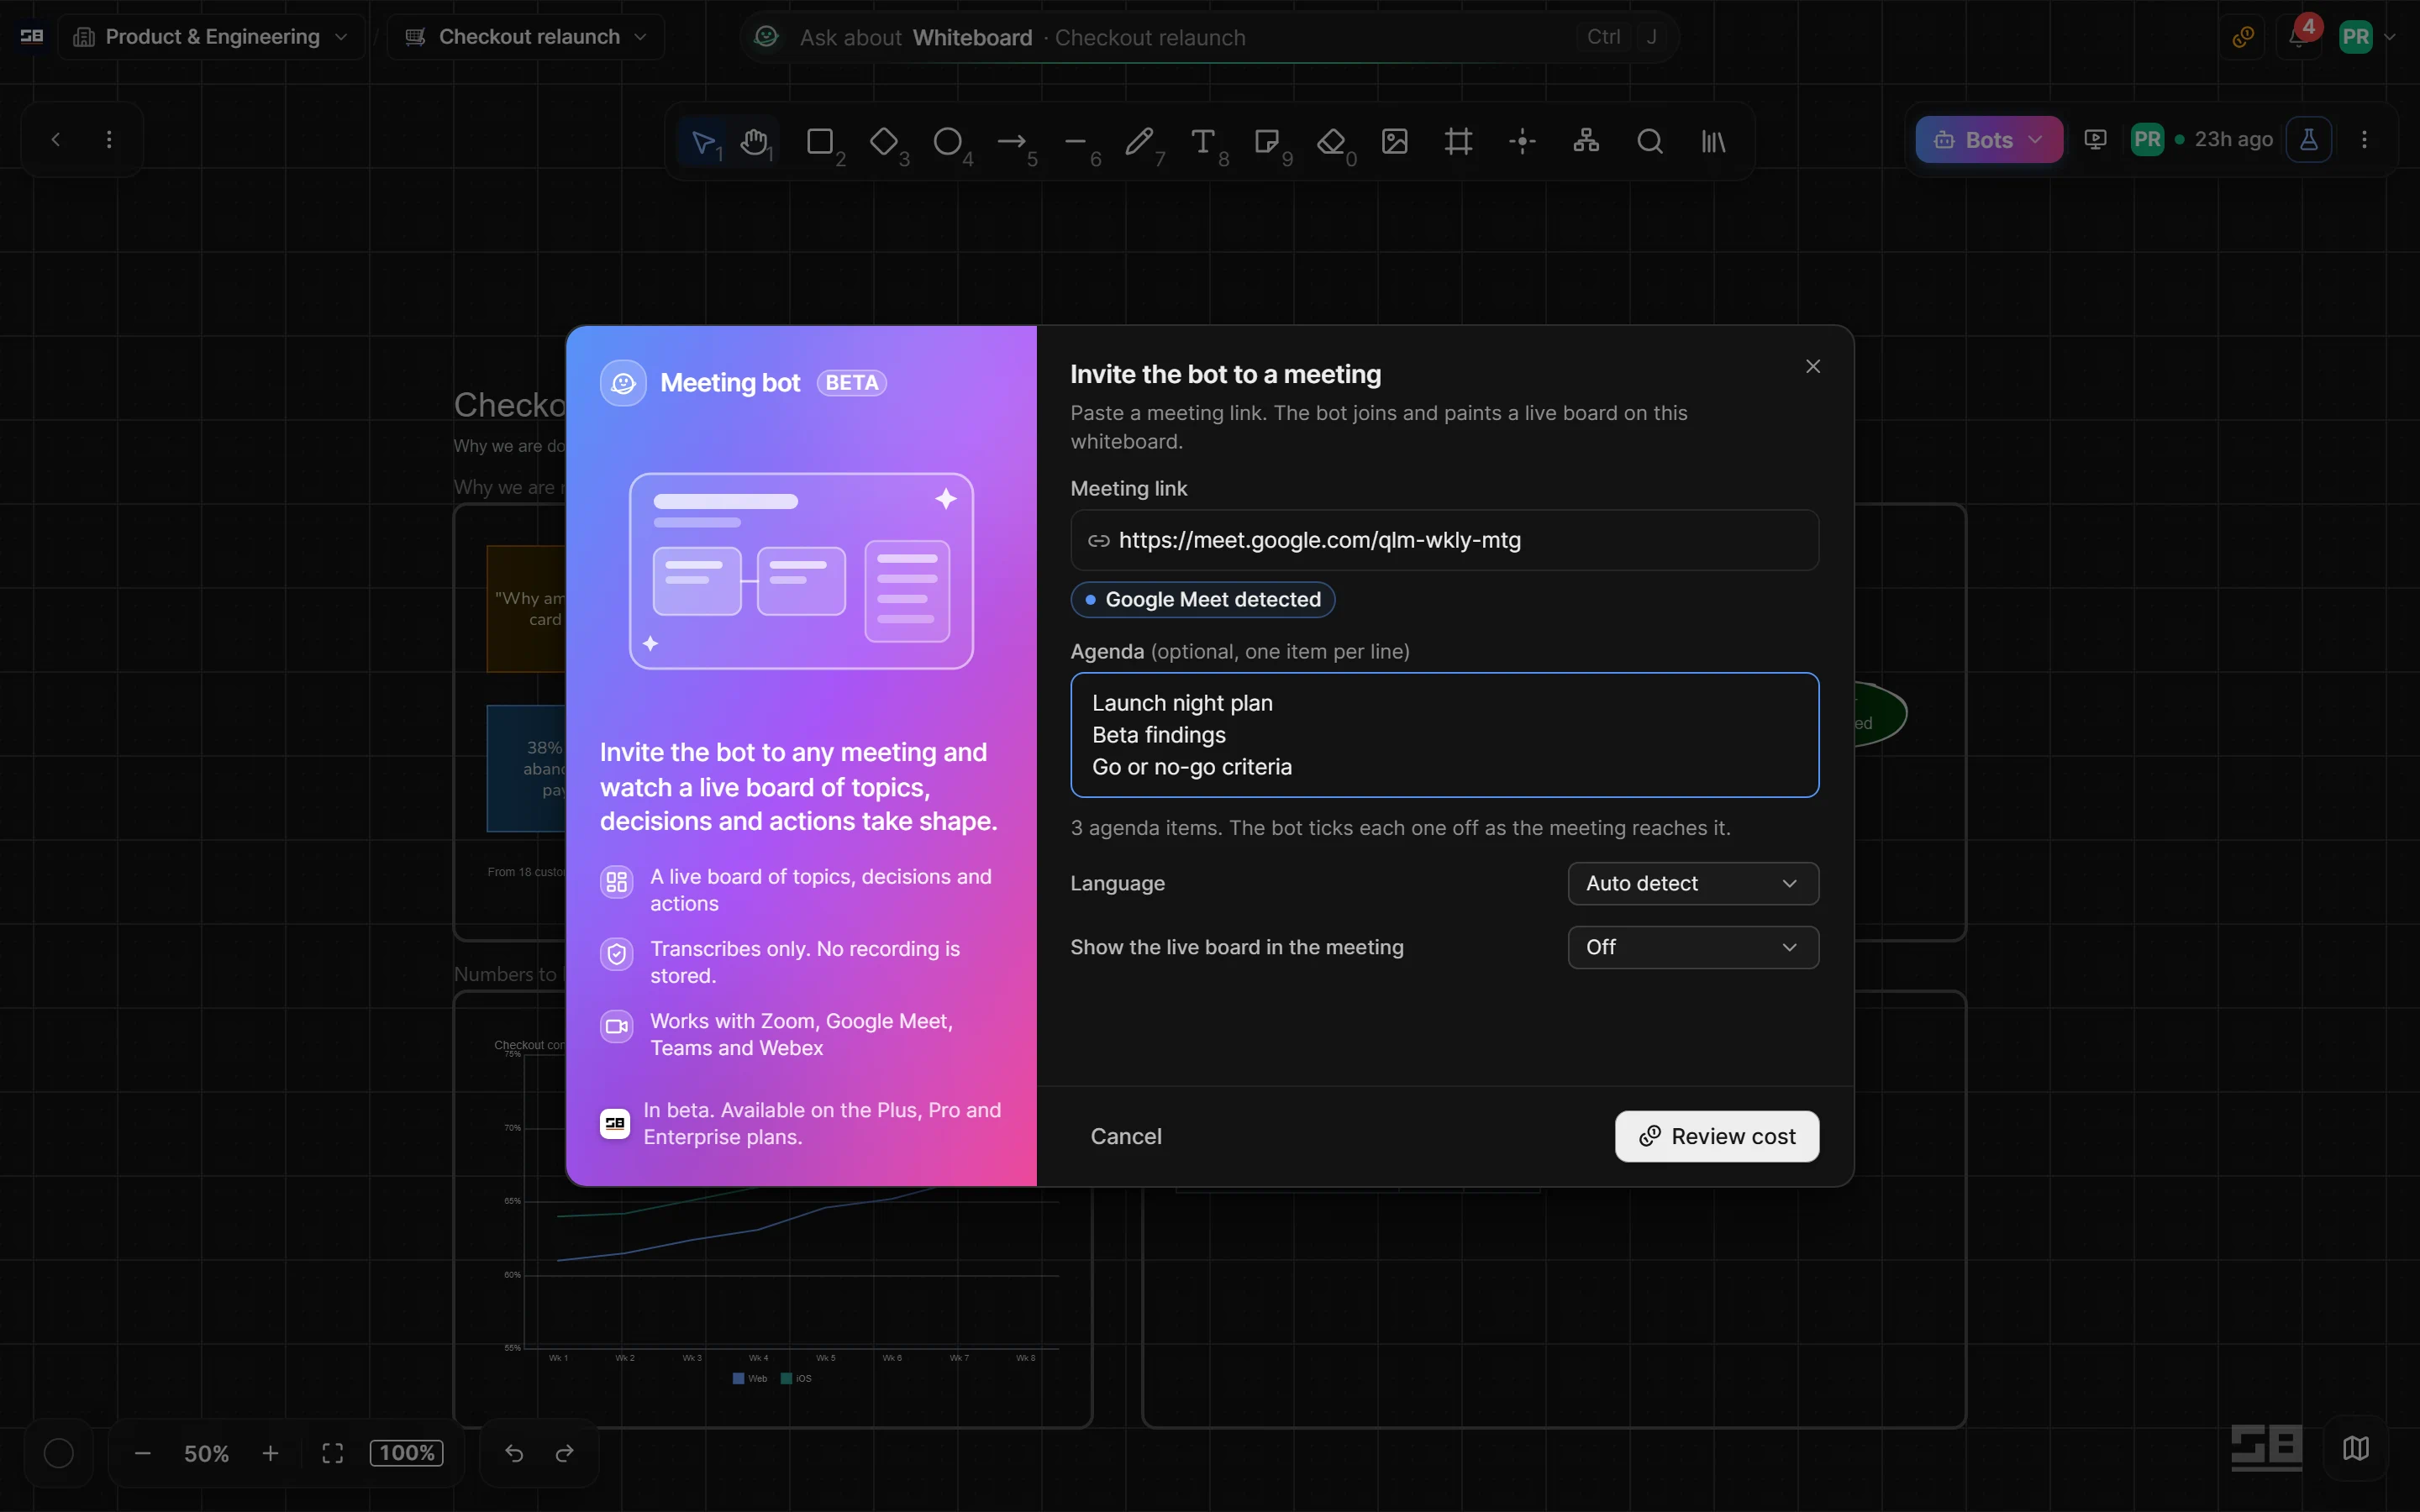
Task: Open the show live board Off dropdown
Action: coord(1693,947)
